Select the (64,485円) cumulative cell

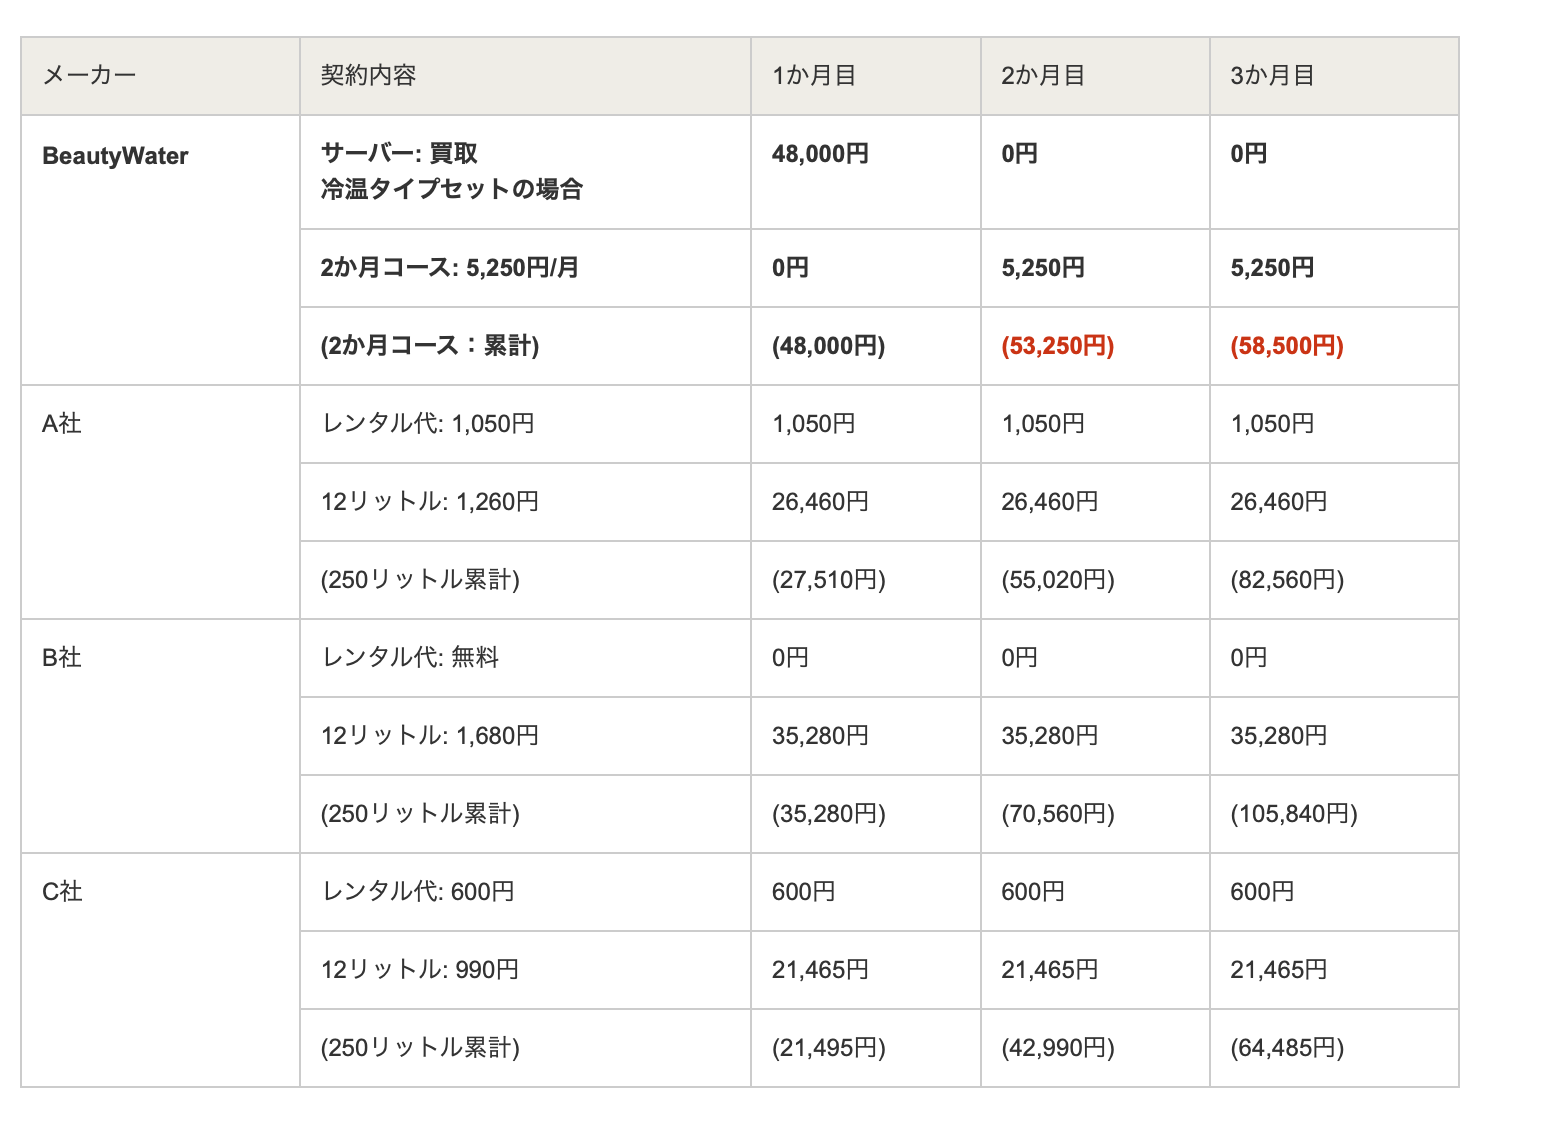1286,1048
